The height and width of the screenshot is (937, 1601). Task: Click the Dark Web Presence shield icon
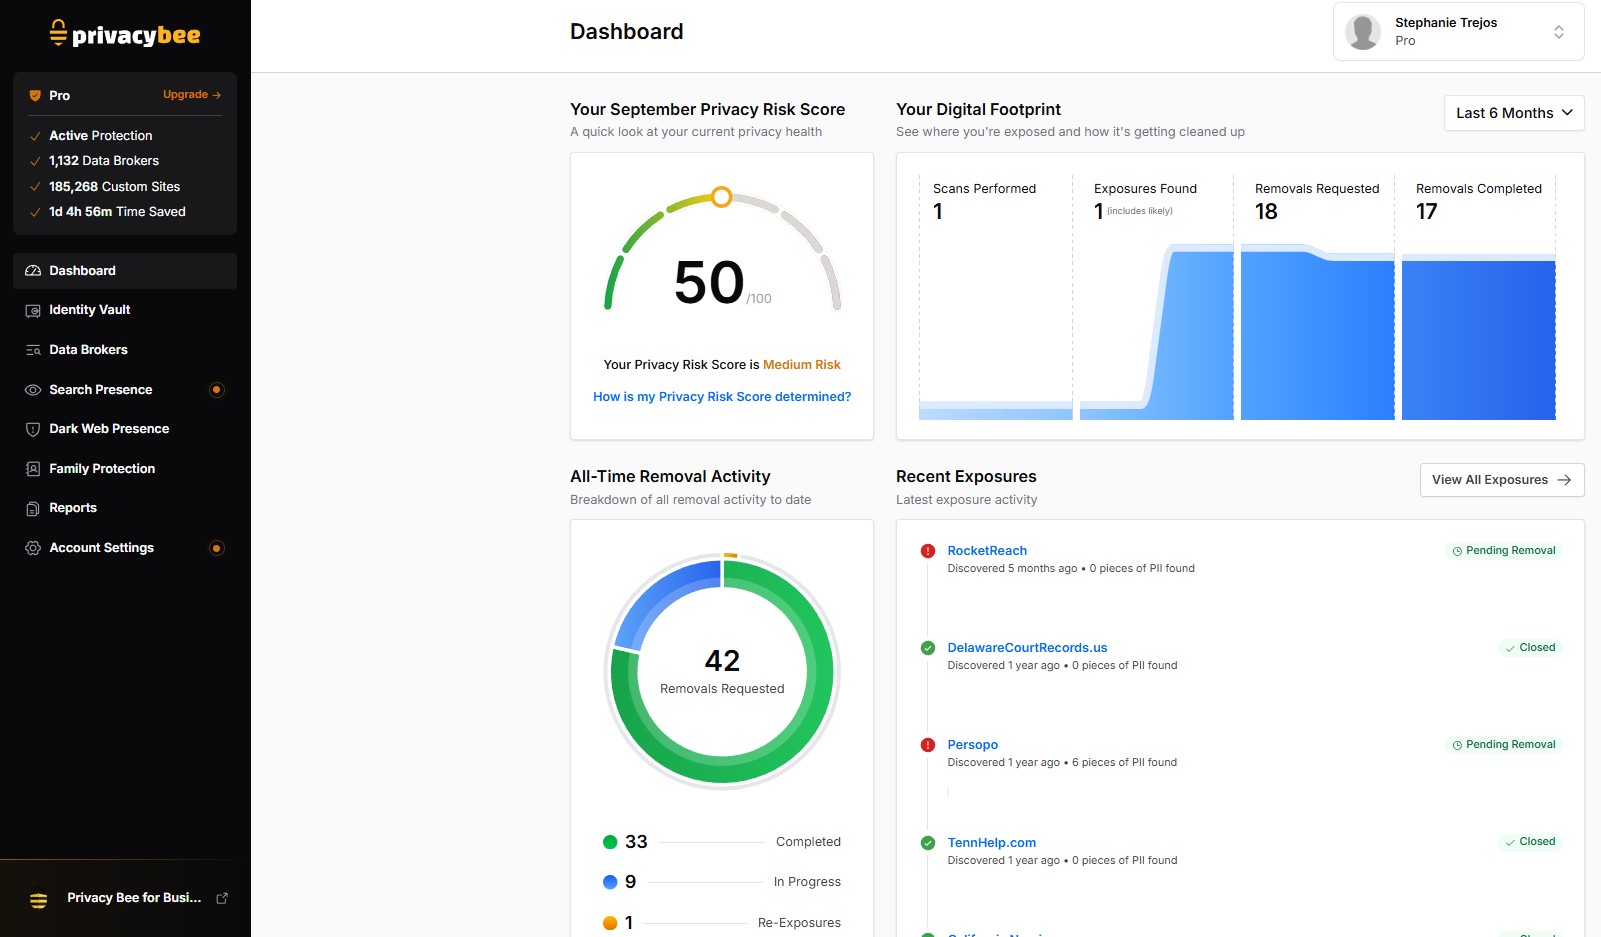33,429
